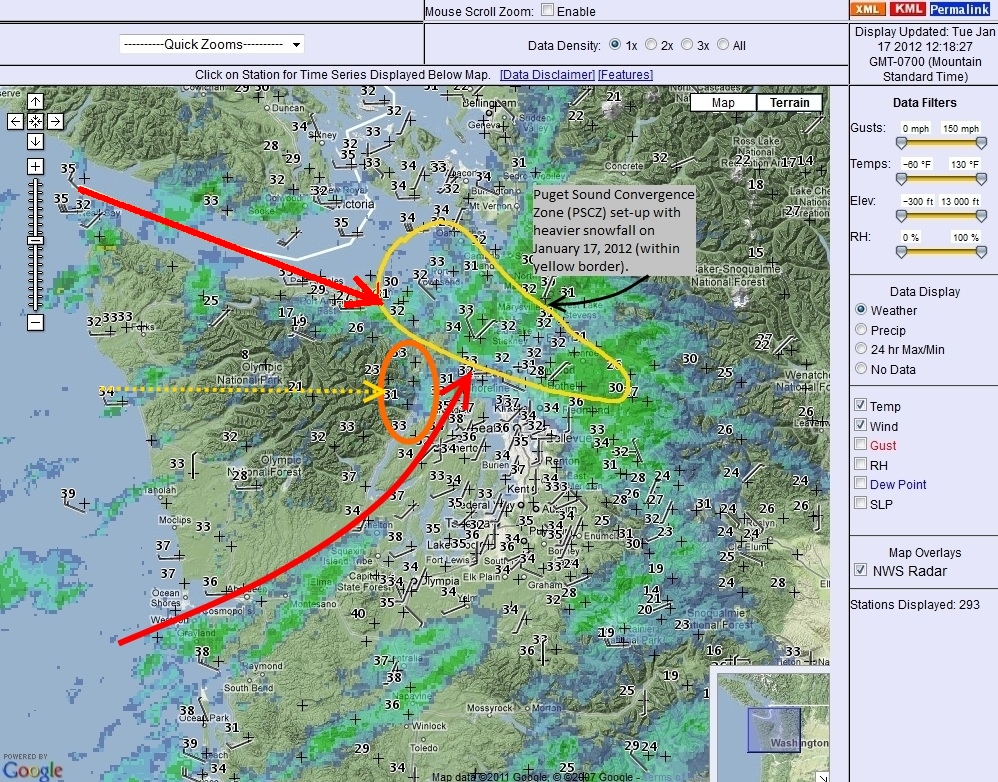The height and width of the screenshot is (782, 998).
Task: Select Precip data display
Action: (x=861, y=329)
